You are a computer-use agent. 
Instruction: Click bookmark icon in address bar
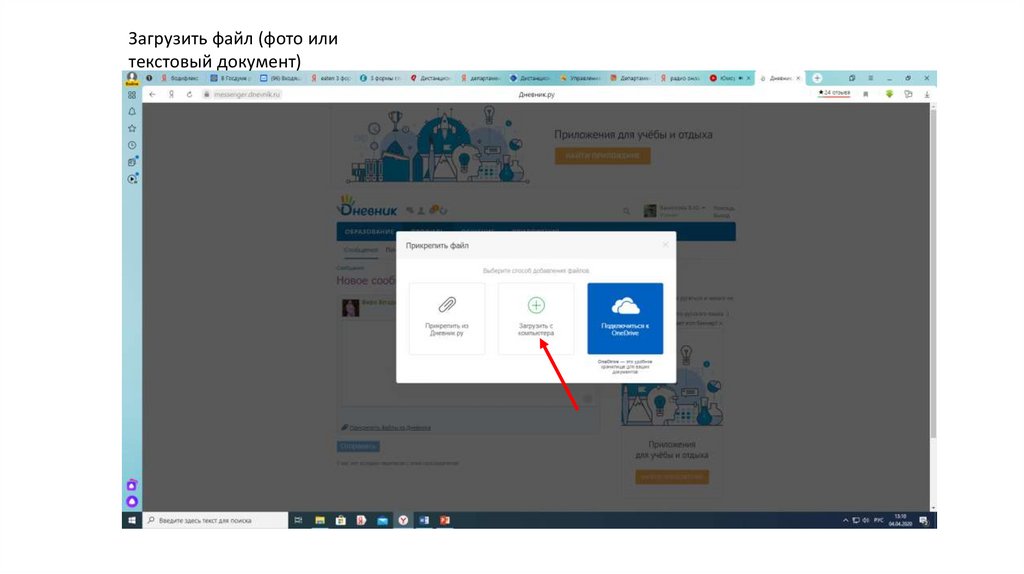pos(866,95)
